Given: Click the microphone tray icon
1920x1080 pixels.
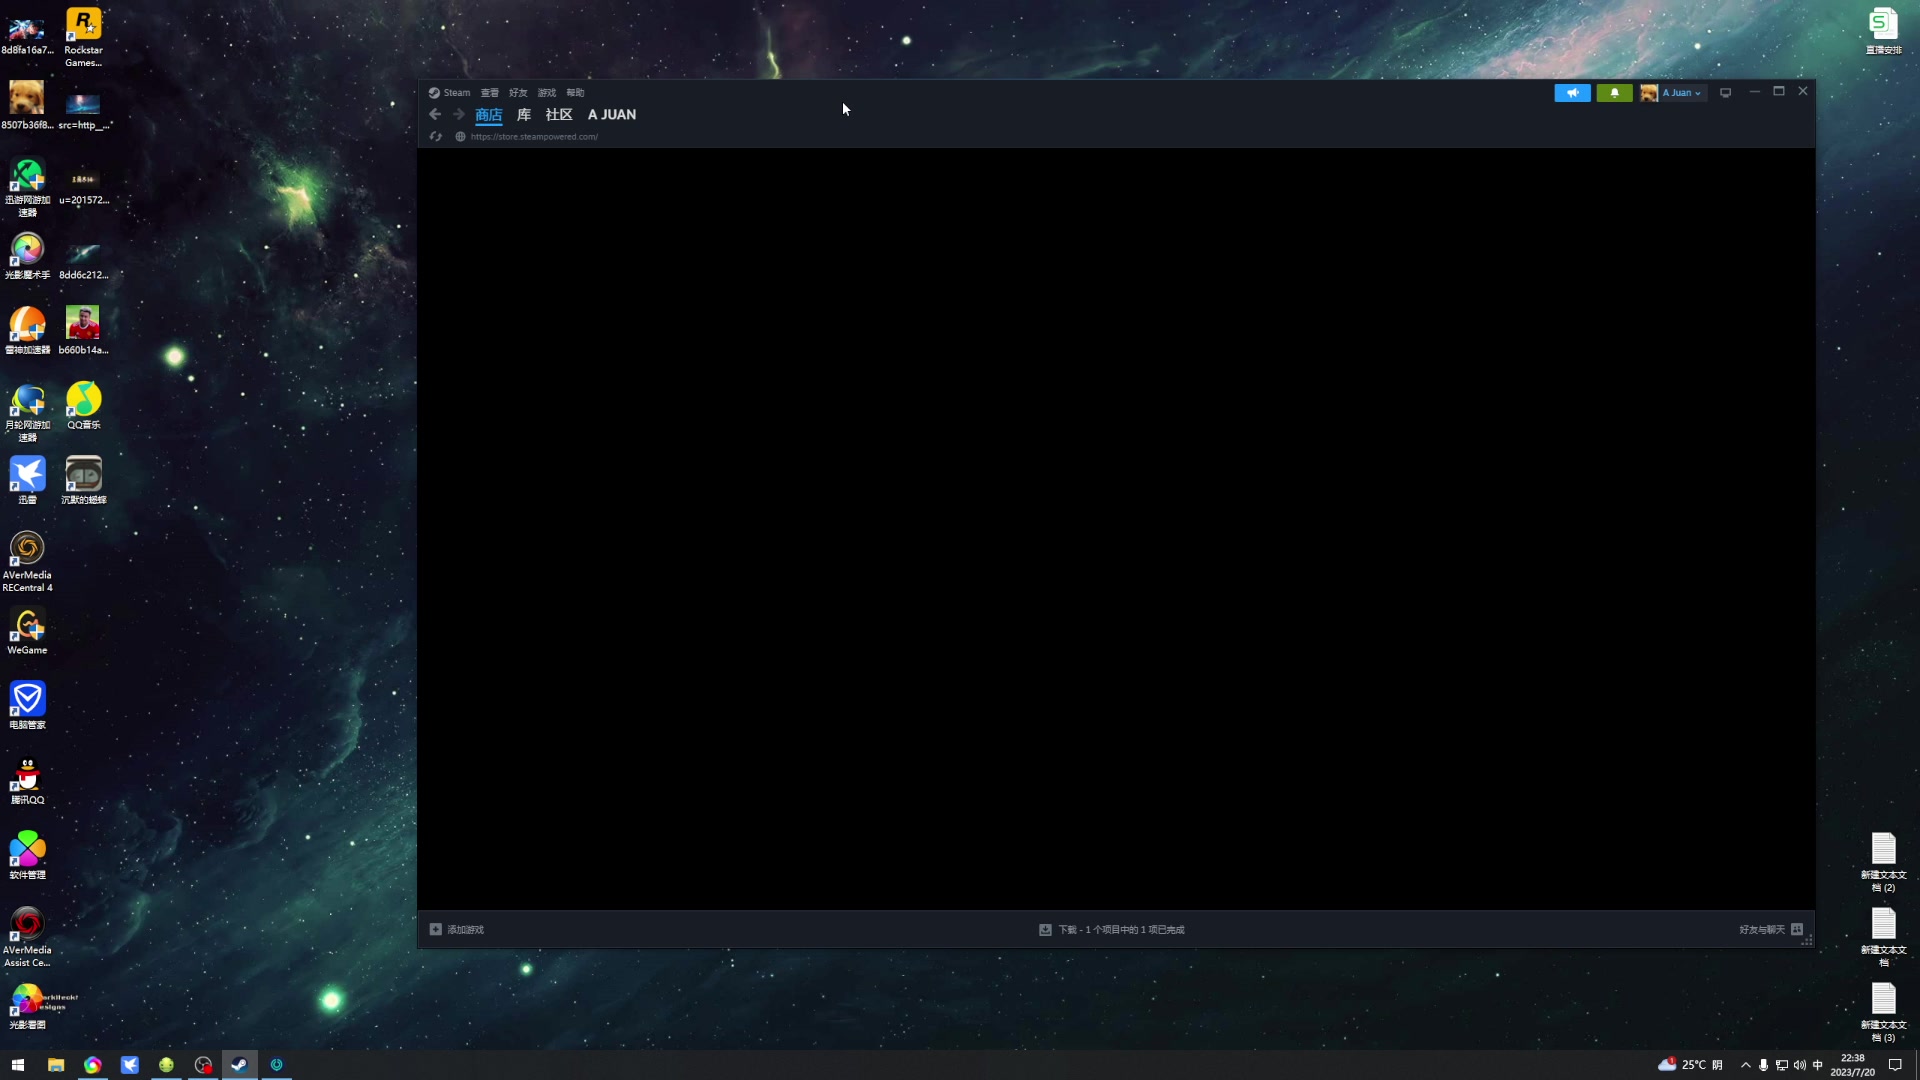Looking at the screenshot, I should tap(1763, 1065).
